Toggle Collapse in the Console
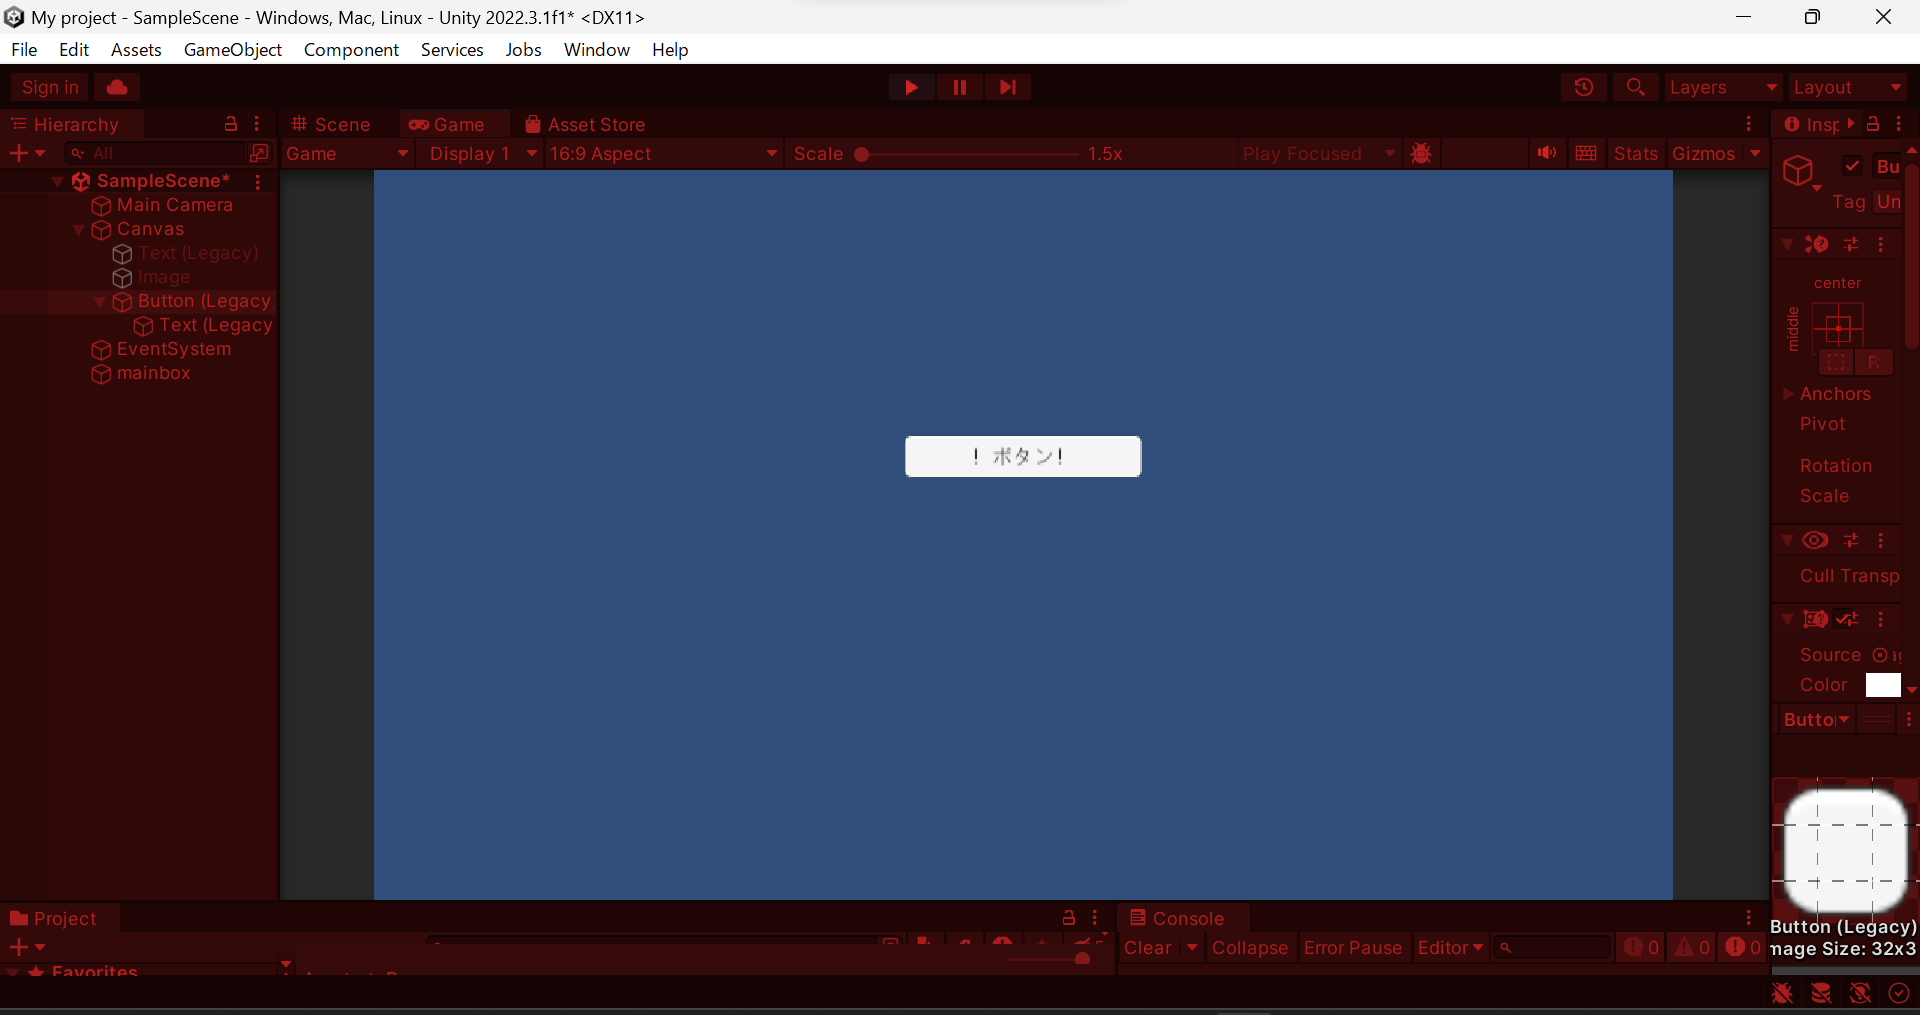 pos(1250,948)
